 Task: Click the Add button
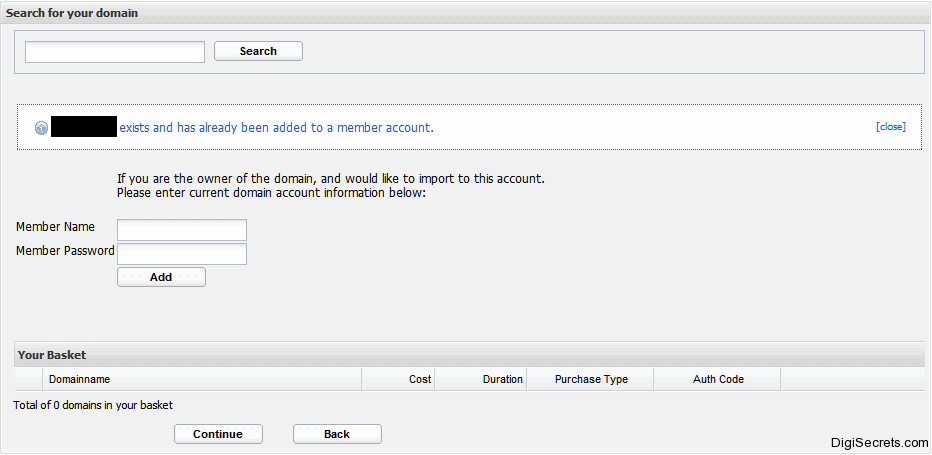161,277
